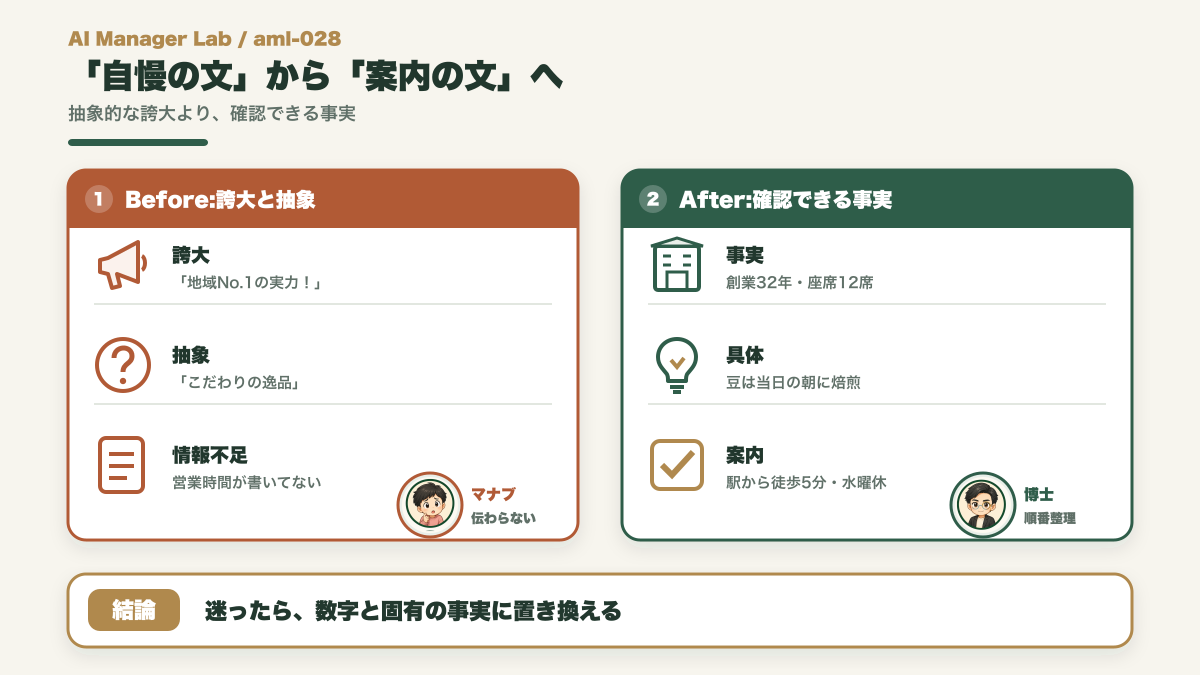Click the 抽象 heading
The width and height of the screenshot is (1200, 675).
tap(191, 355)
